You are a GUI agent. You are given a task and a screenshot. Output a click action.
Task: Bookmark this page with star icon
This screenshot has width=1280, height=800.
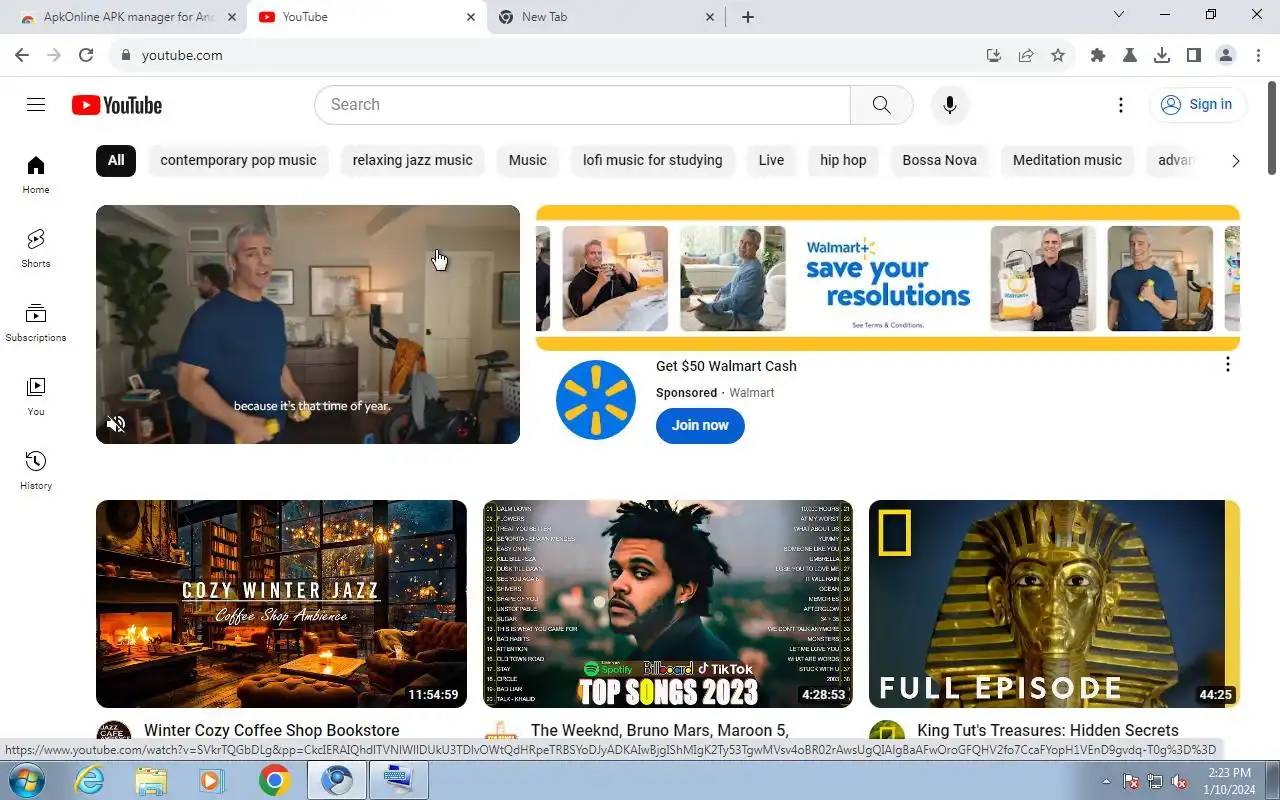(1058, 55)
